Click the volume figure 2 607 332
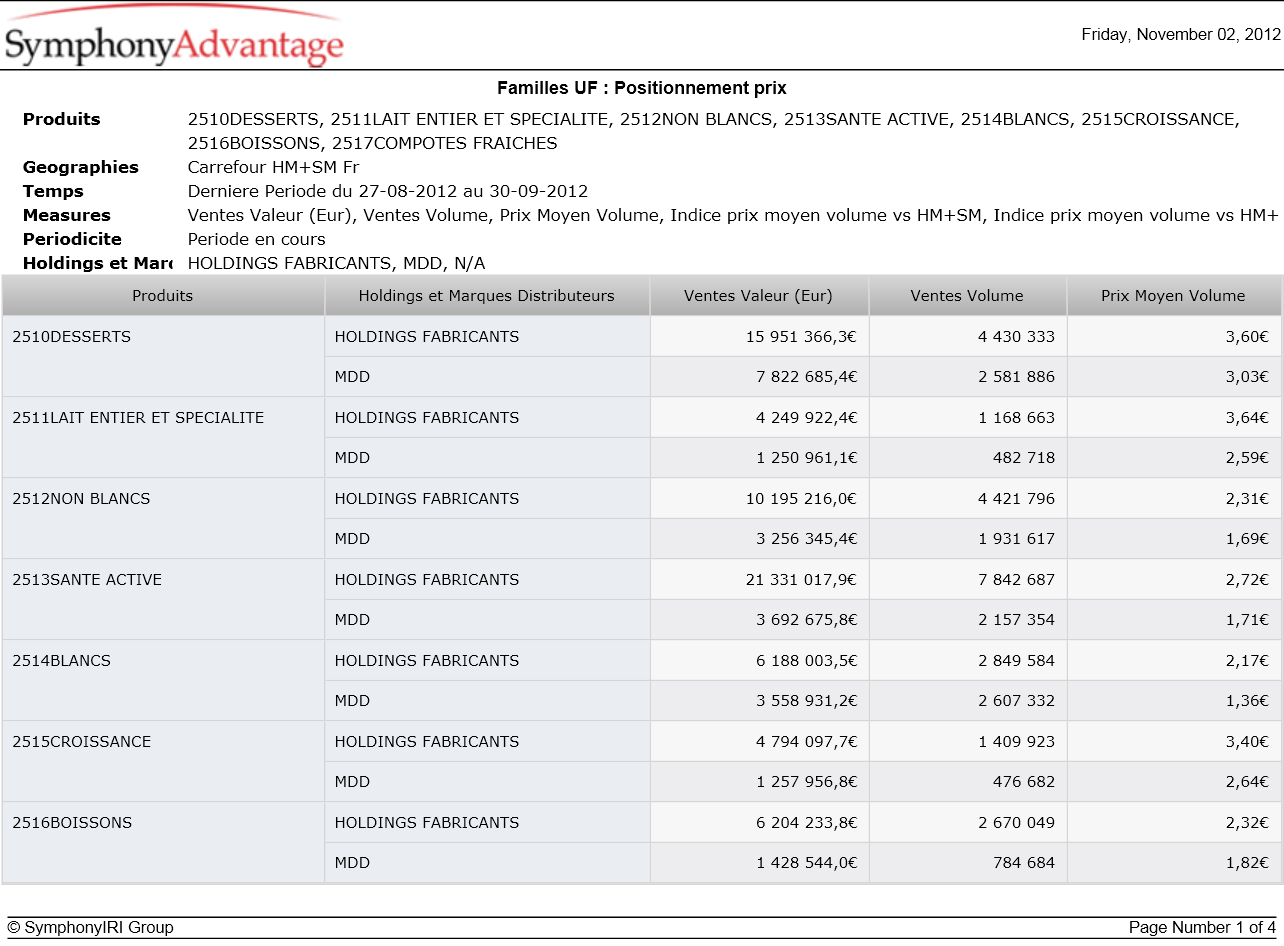This screenshot has height=946, width=1284. pyautogui.click(x=1016, y=701)
